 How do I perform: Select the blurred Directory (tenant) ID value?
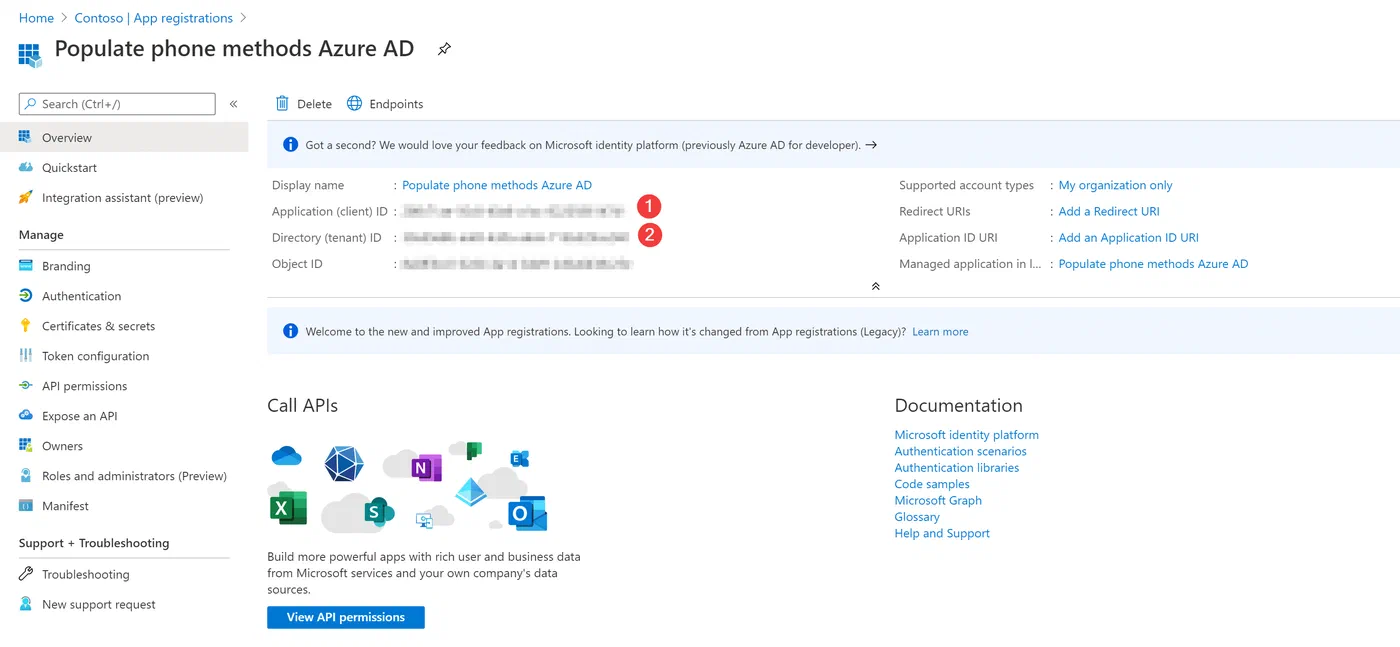(515, 237)
